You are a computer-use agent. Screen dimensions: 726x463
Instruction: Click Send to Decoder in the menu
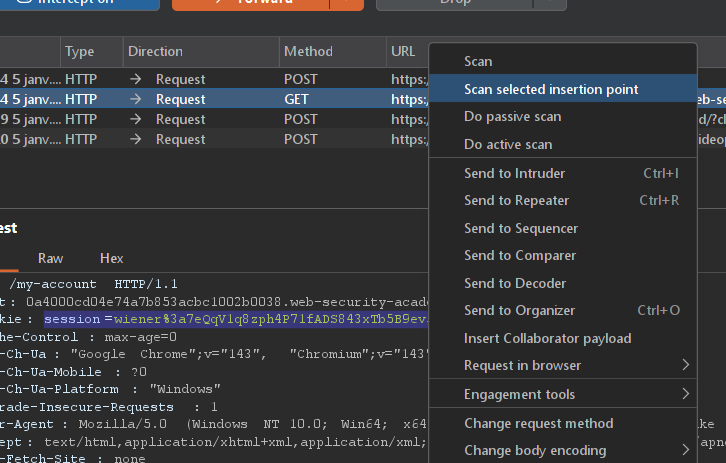515,283
